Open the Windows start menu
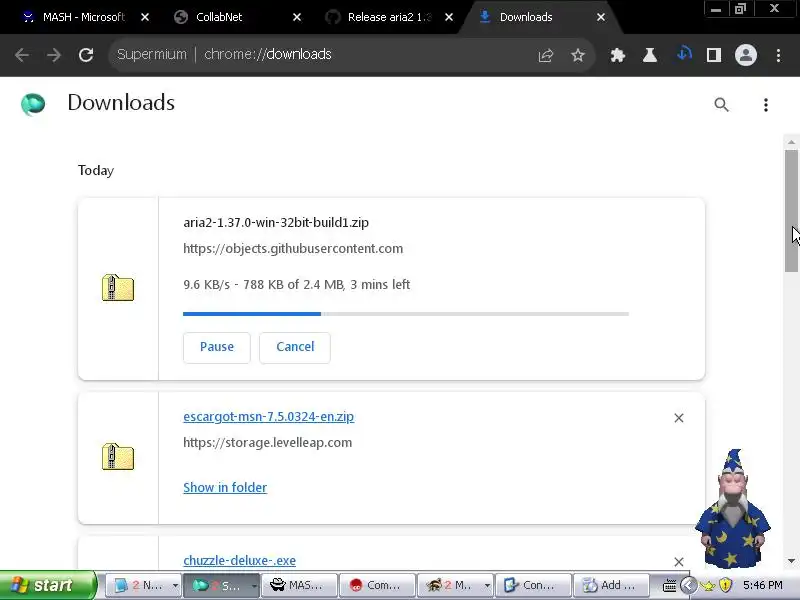The width and height of the screenshot is (800, 600). tap(47, 585)
